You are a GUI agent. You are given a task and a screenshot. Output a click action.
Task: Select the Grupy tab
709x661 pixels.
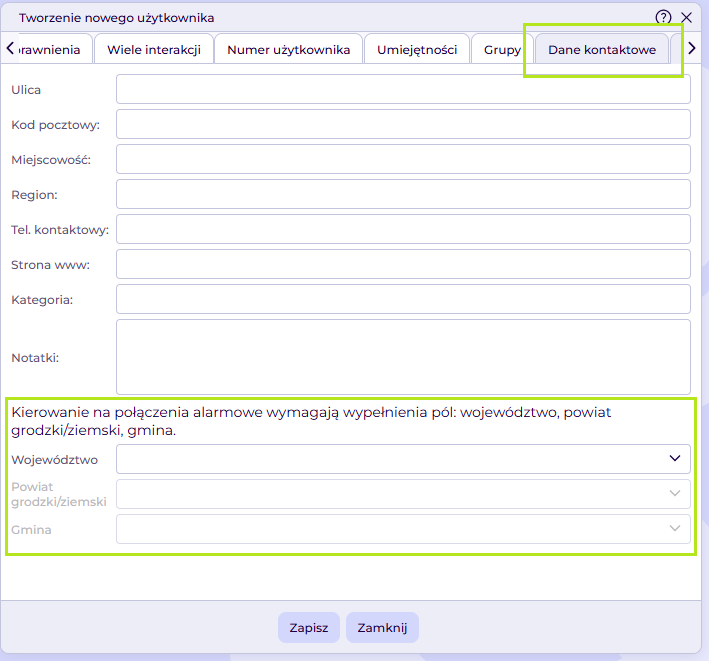tap(502, 49)
